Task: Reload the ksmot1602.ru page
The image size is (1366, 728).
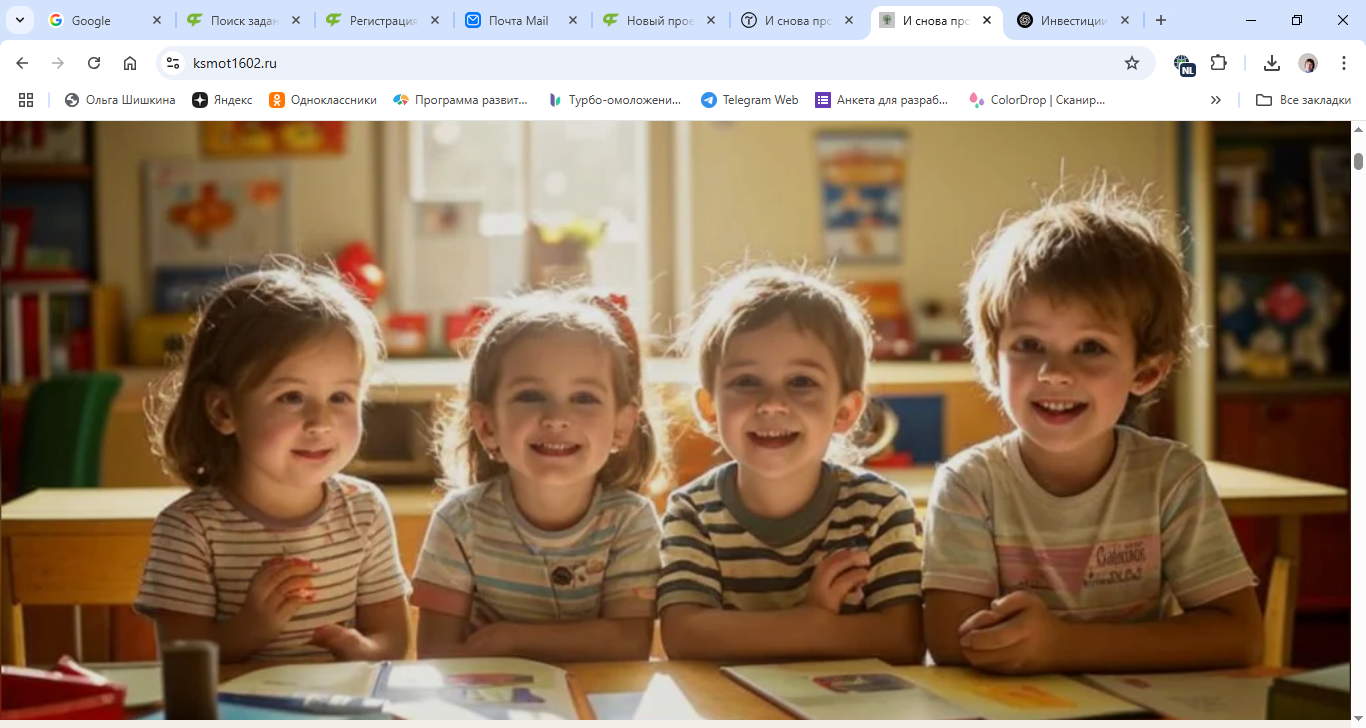Action: pyautogui.click(x=94, y=63)
